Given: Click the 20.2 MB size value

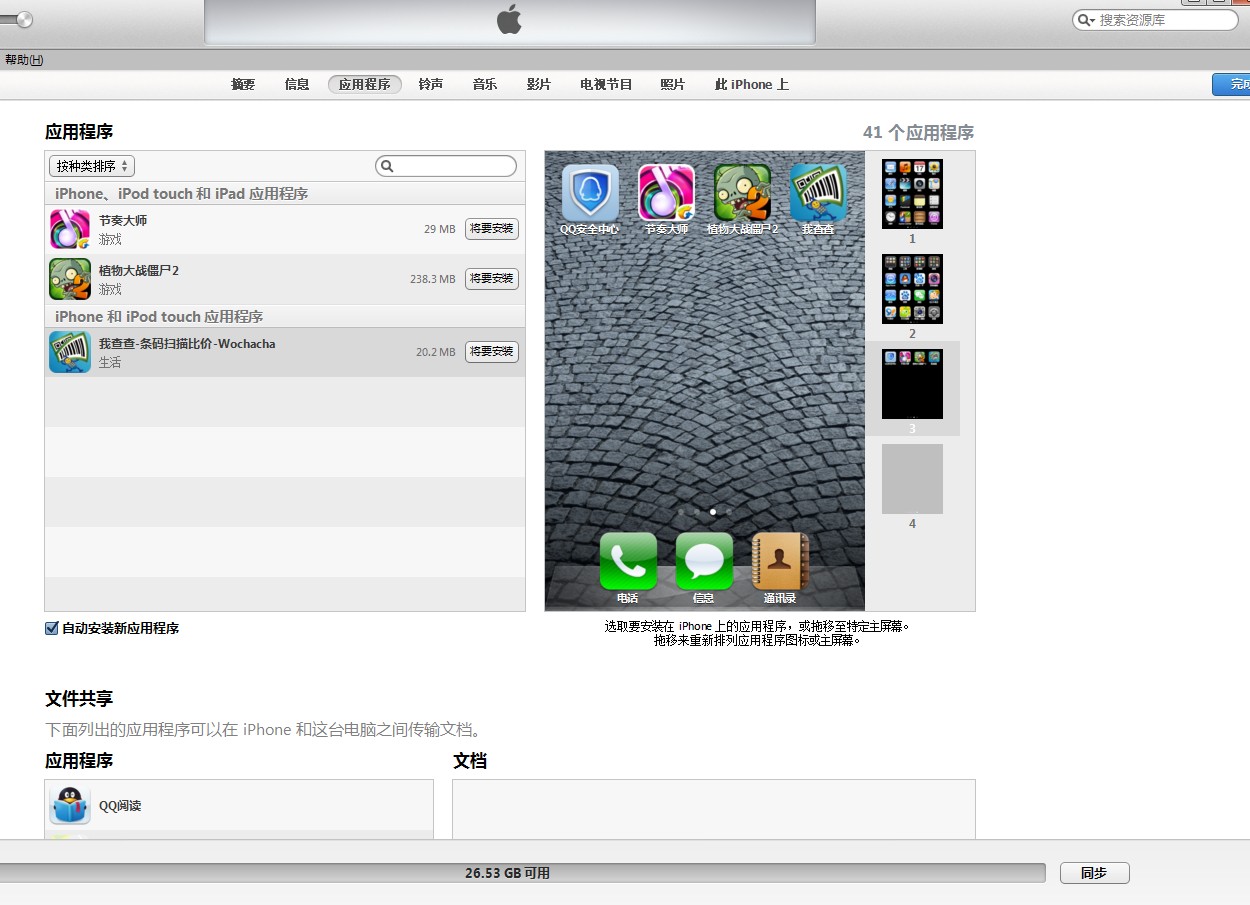Looking at the screenshot, I should pos(436,352).
